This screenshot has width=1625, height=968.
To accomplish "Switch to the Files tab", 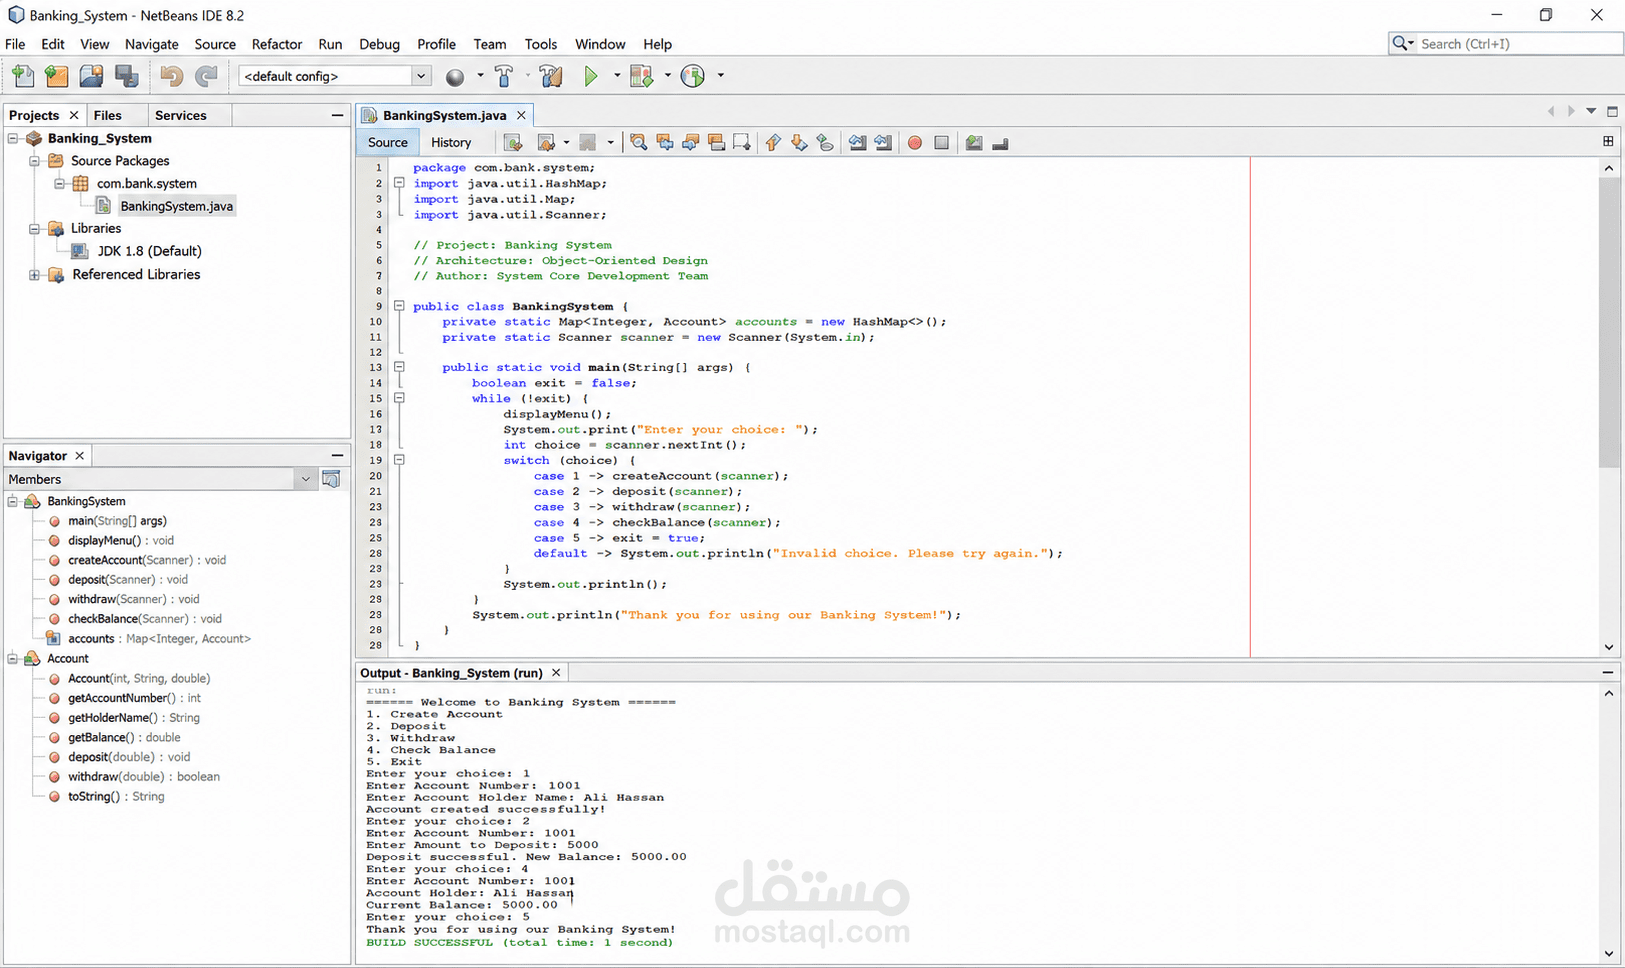I will point(107,115).
